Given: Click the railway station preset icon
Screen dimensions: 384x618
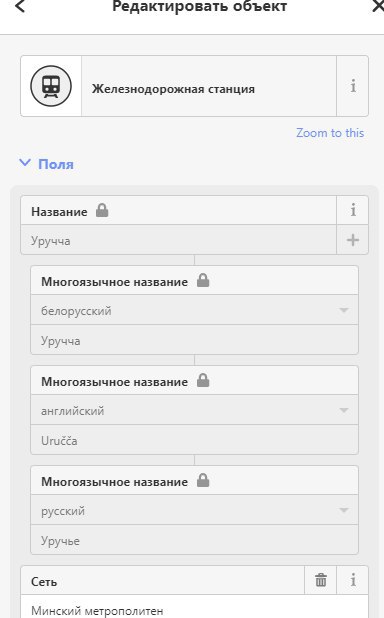Looking at the screenshot, I should pos(51,86).
